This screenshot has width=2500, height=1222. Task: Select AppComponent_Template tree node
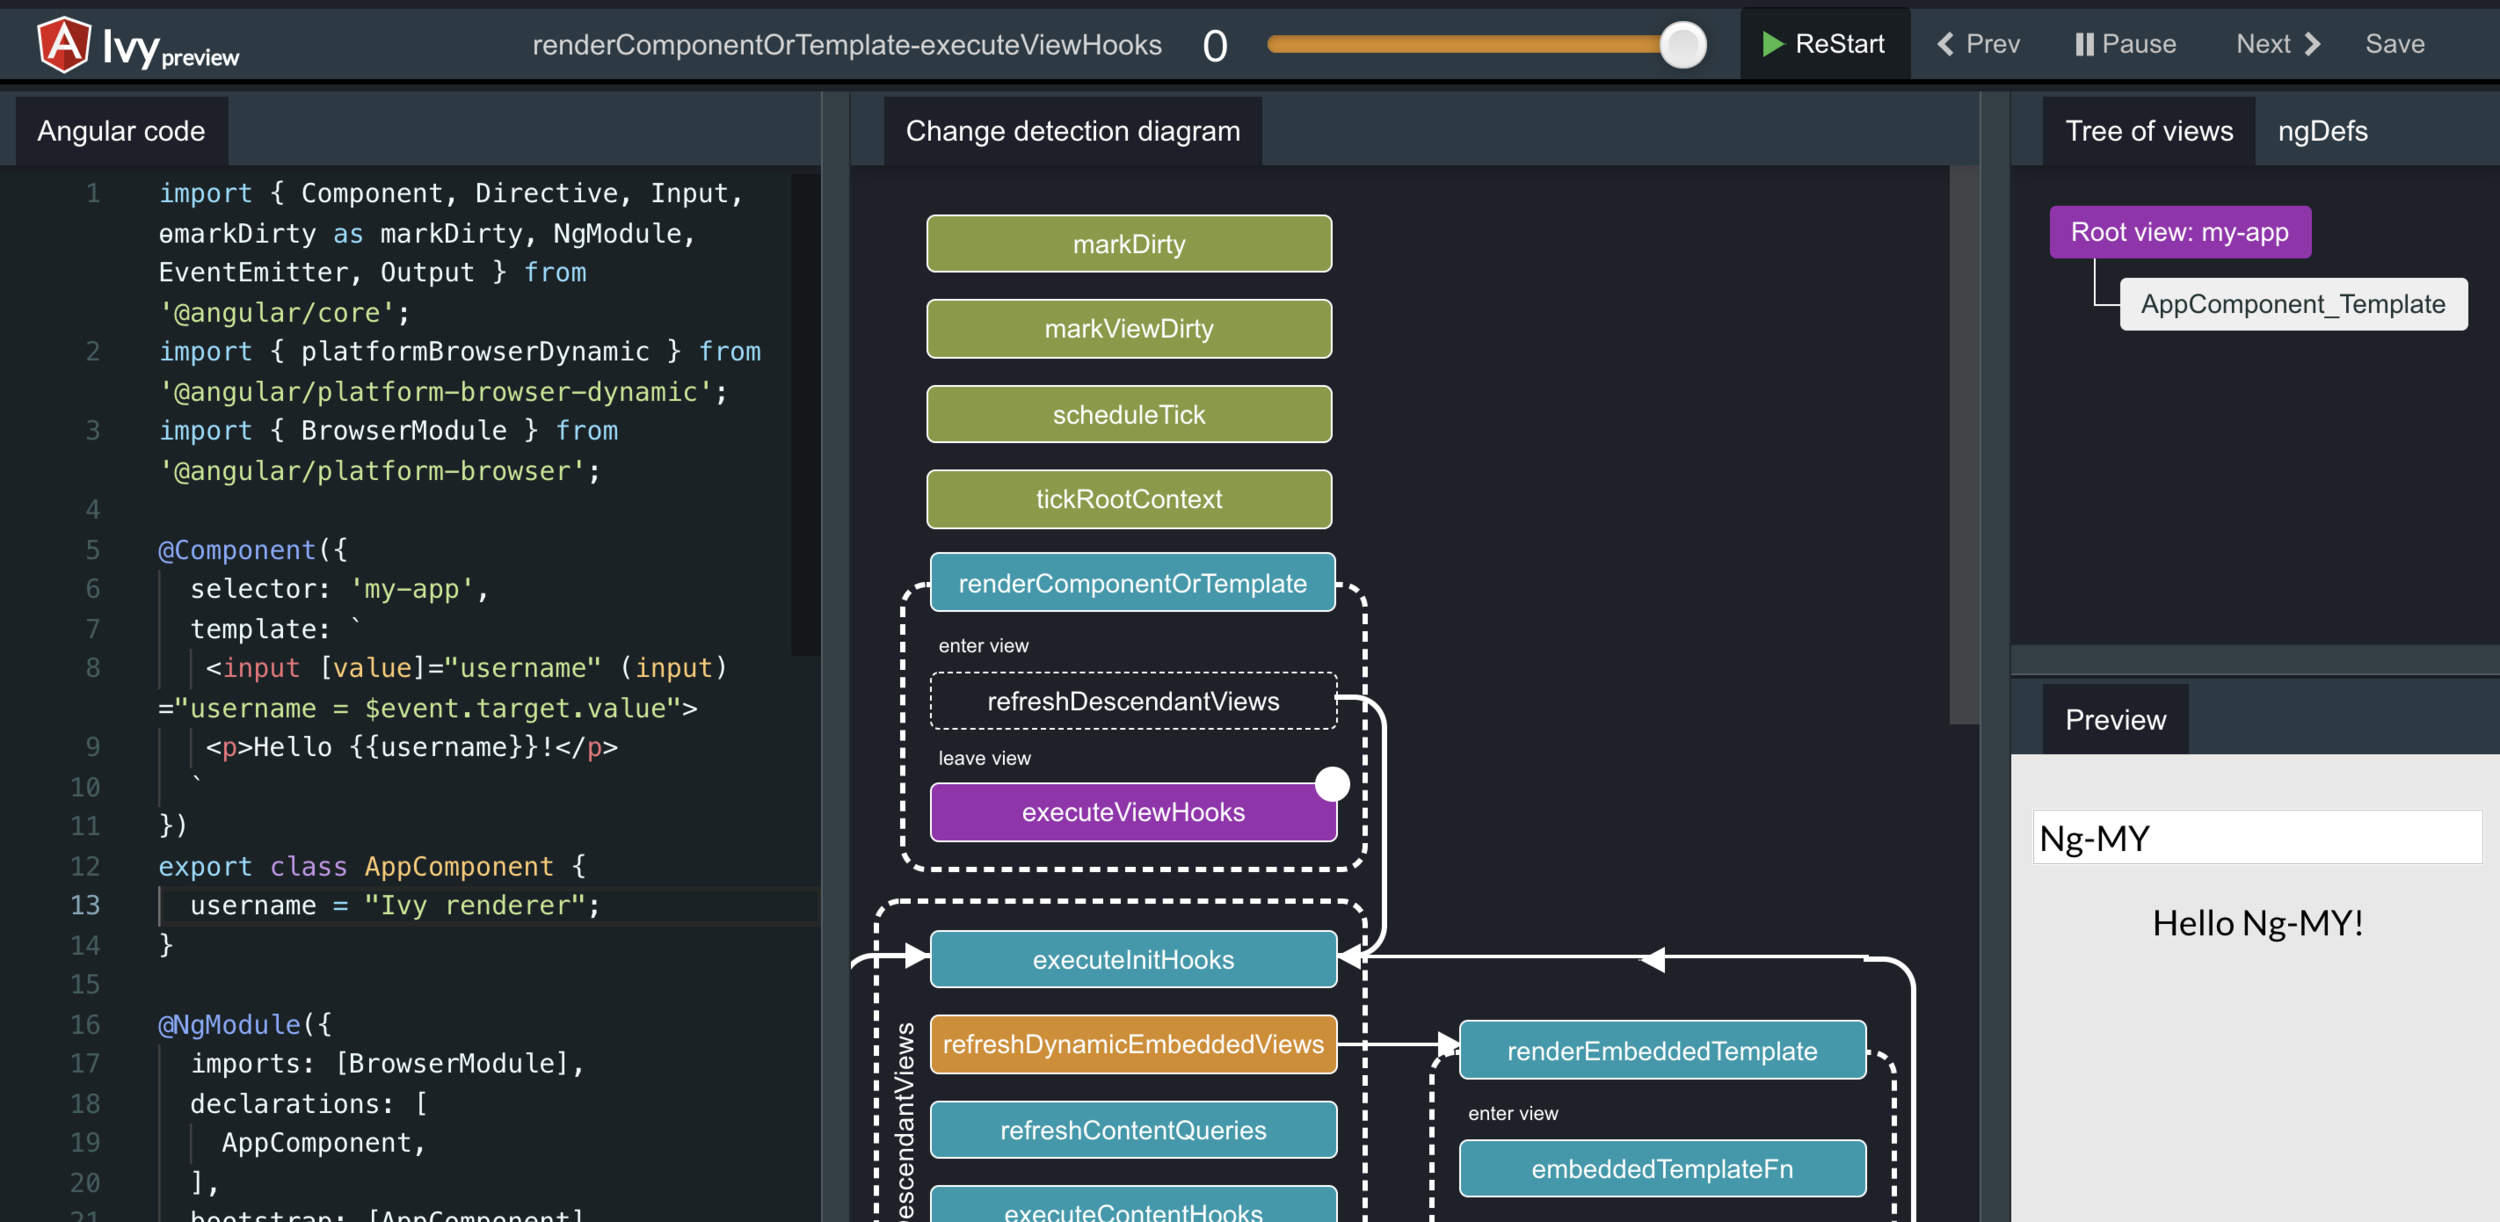[x=2292, y=304]
